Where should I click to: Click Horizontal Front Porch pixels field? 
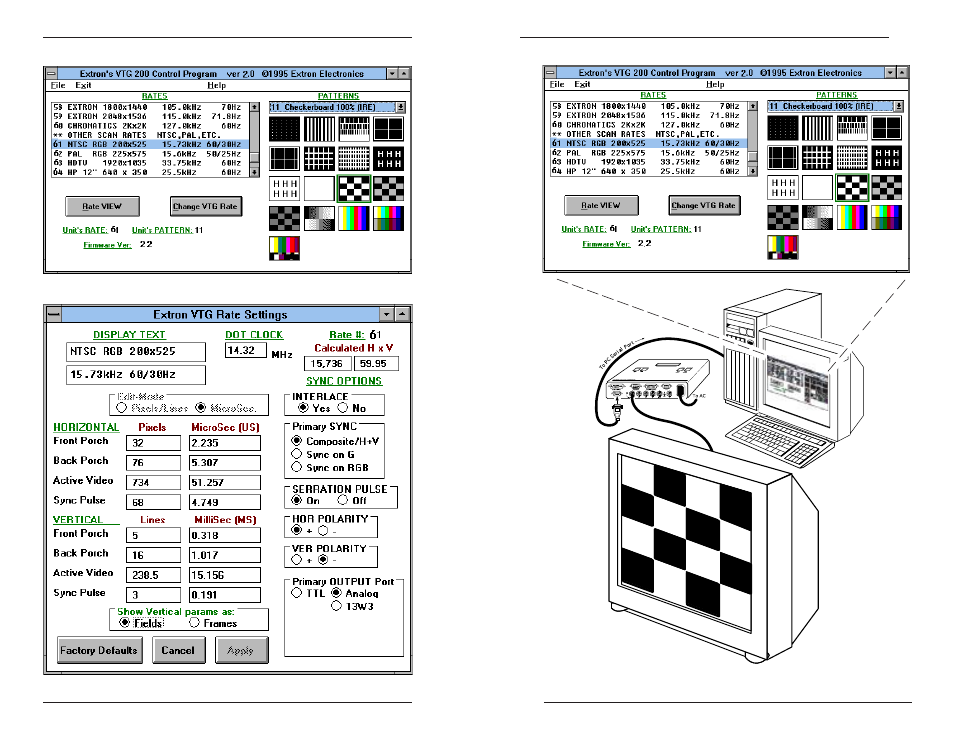click(153, 443)
